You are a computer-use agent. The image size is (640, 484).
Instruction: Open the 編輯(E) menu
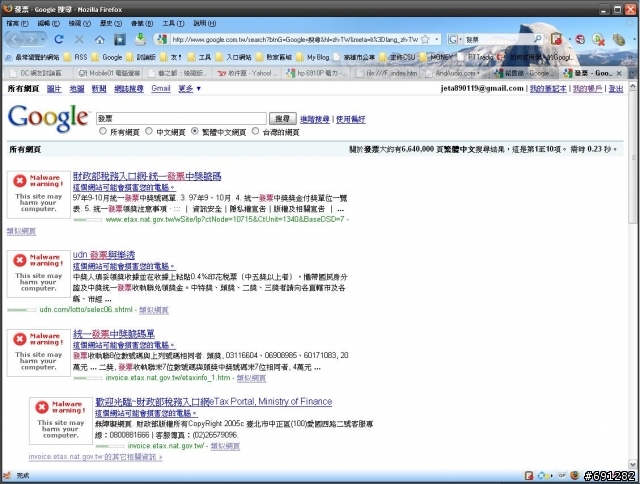(48, 23)
